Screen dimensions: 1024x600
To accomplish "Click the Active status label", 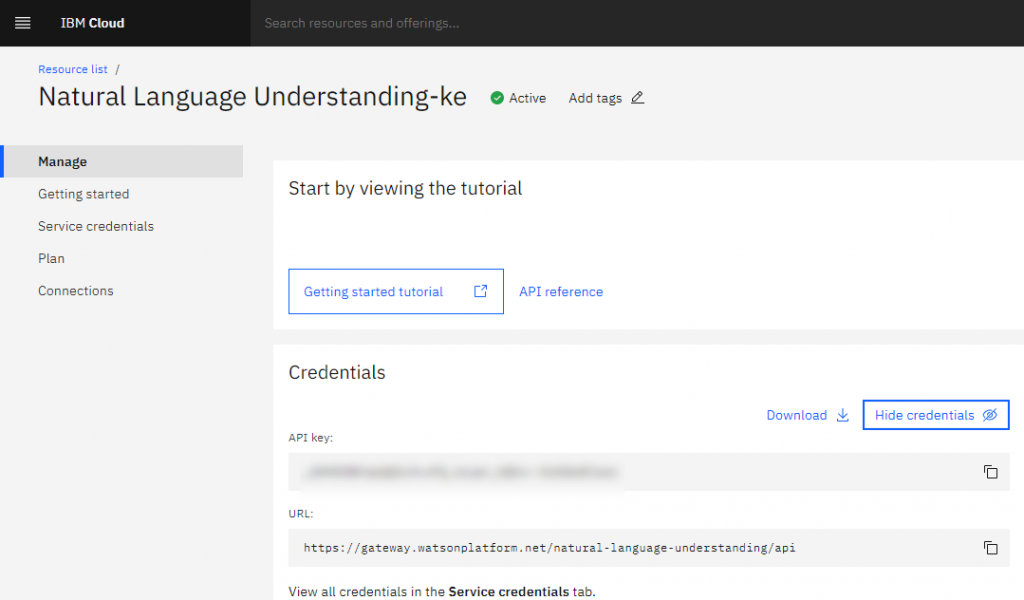I will coord(527,99).
